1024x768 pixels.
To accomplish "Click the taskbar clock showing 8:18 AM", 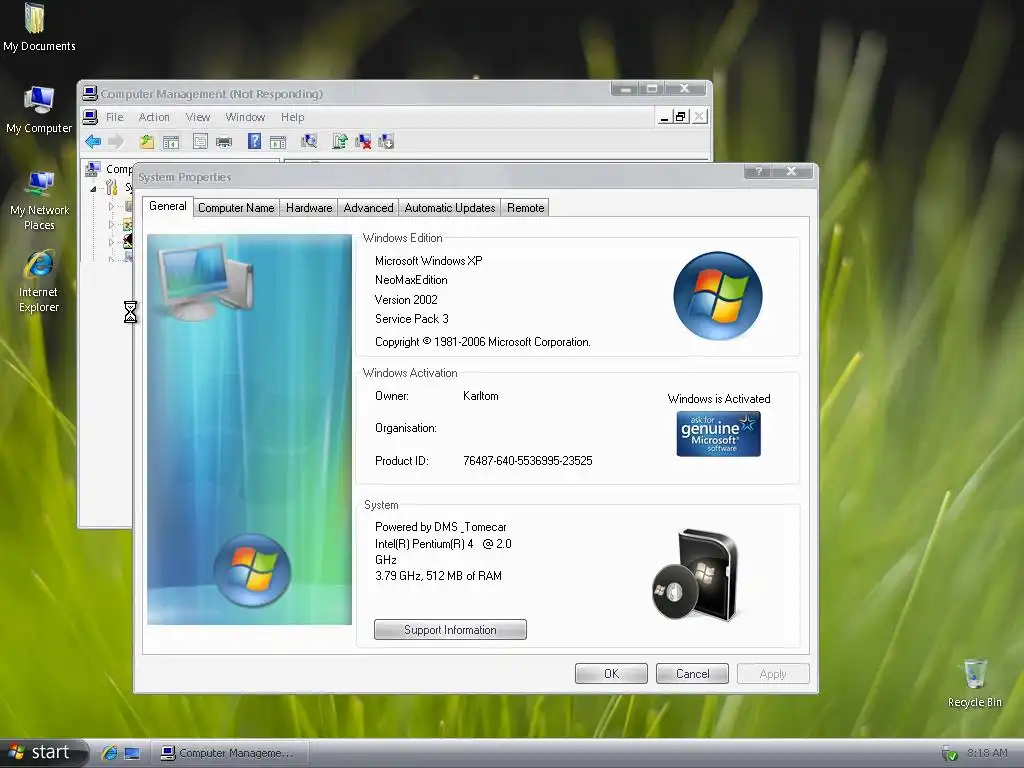I will [x=987, y=753].
